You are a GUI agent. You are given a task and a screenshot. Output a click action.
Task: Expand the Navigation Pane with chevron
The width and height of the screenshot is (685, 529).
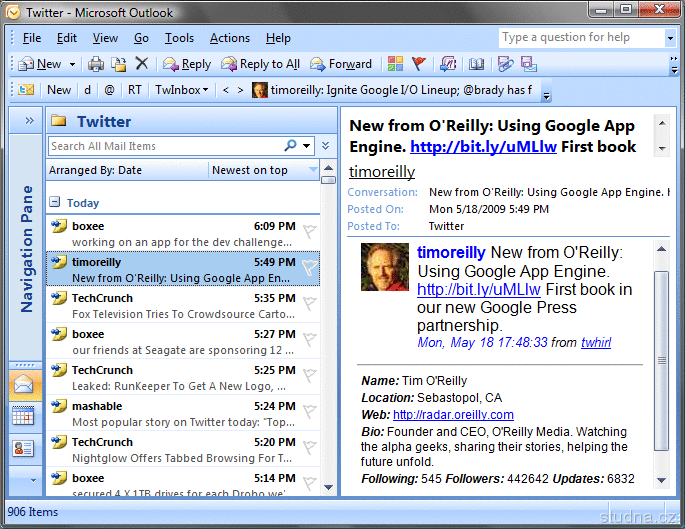click(29, 121)
